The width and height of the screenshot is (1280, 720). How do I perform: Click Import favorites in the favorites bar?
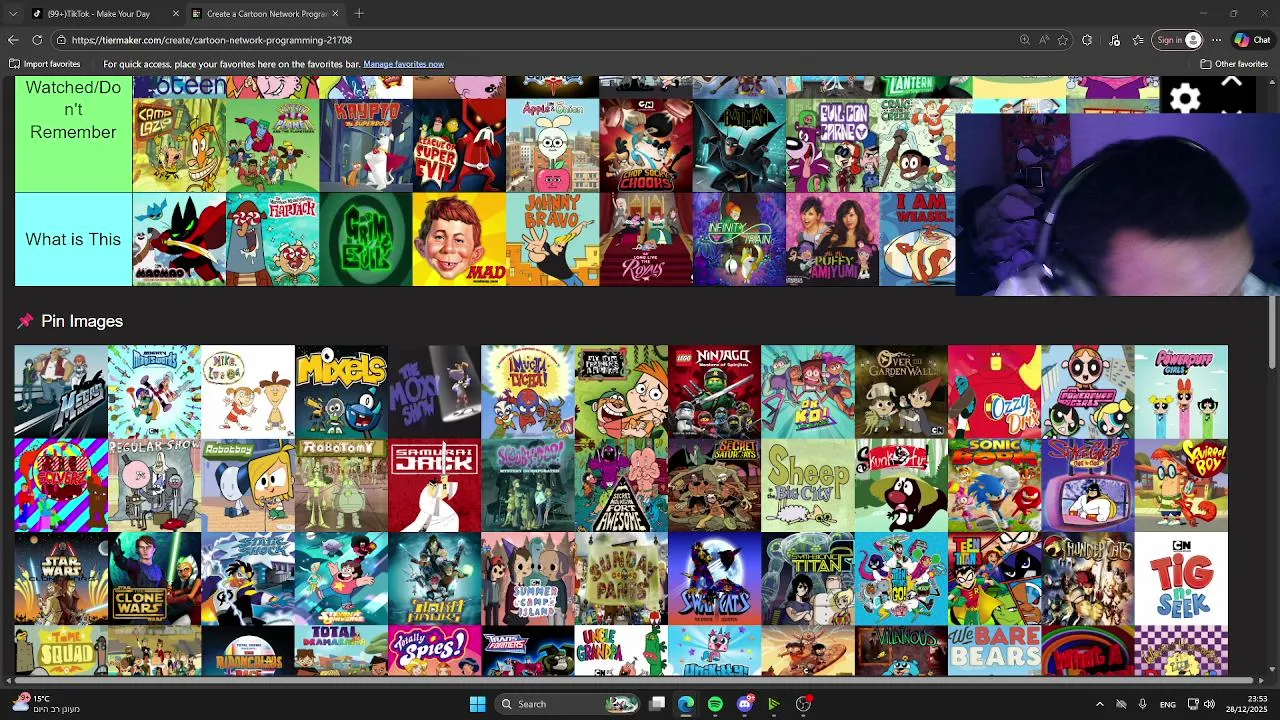(45, 64)
